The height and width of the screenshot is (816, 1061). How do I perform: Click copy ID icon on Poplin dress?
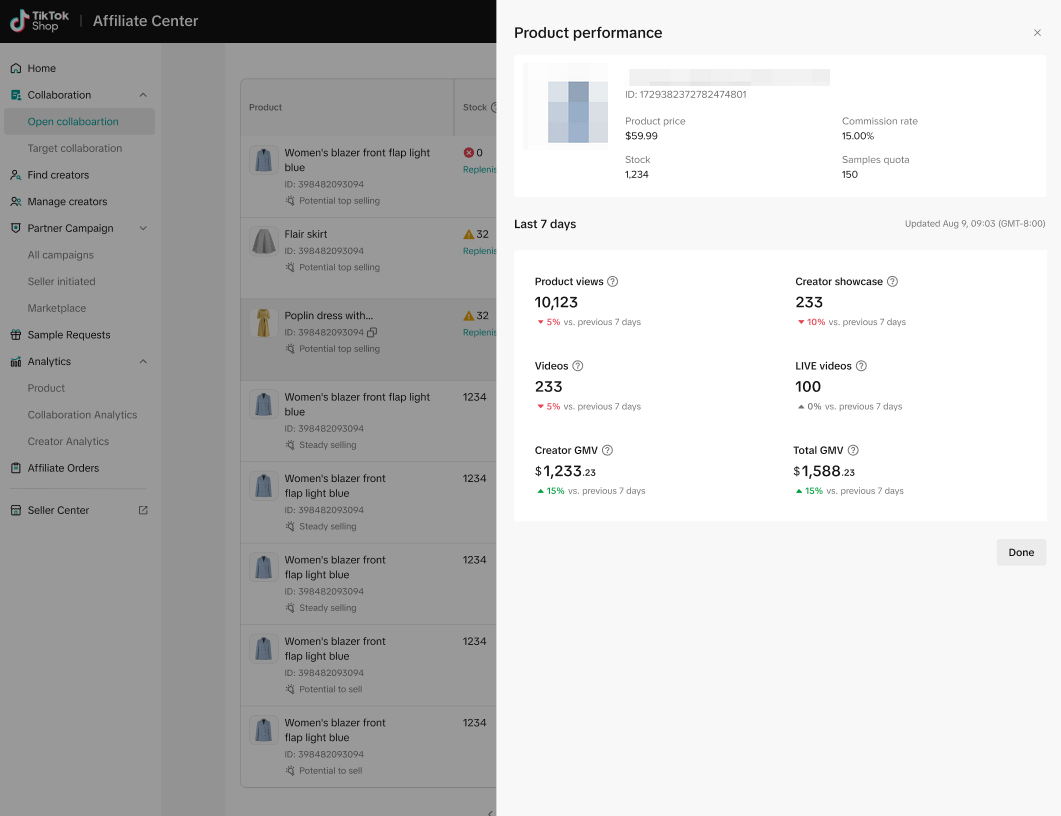coord(372,332)
